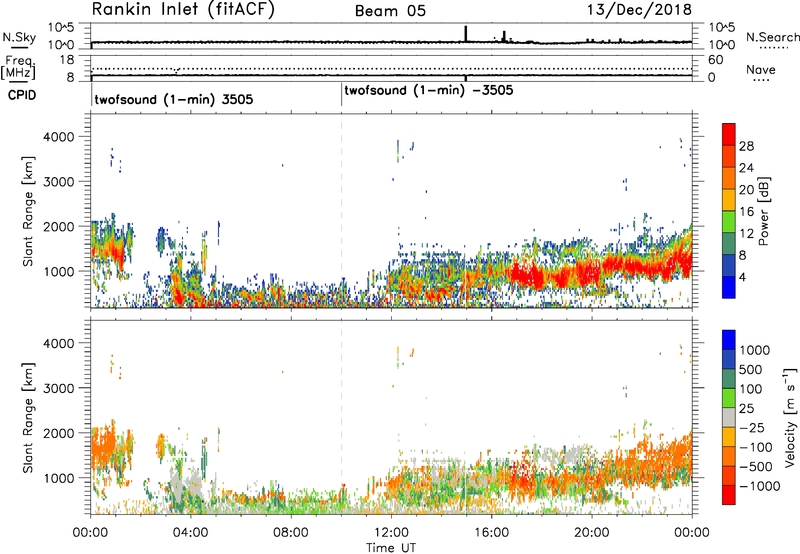Click the 'CPID' row label
This screenshot has height=554, width=800.
click(x=22, y=95)
